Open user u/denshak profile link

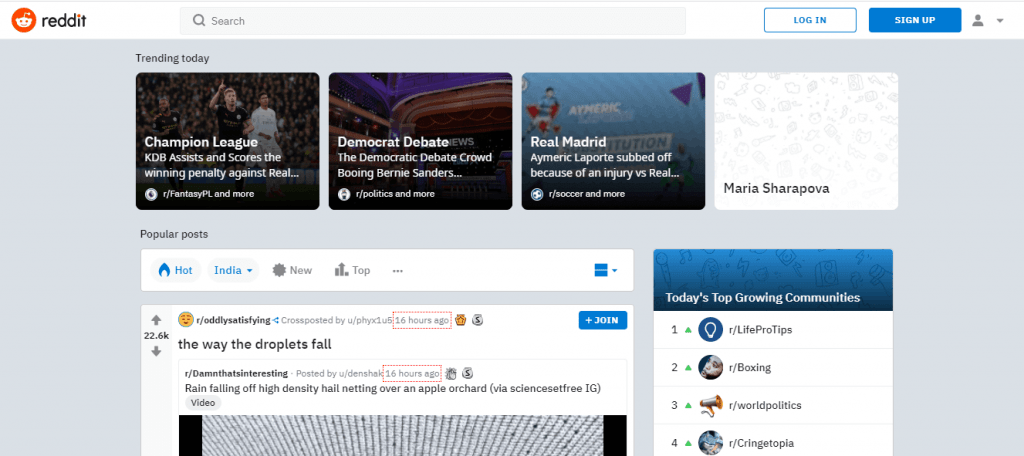point(360,373)
